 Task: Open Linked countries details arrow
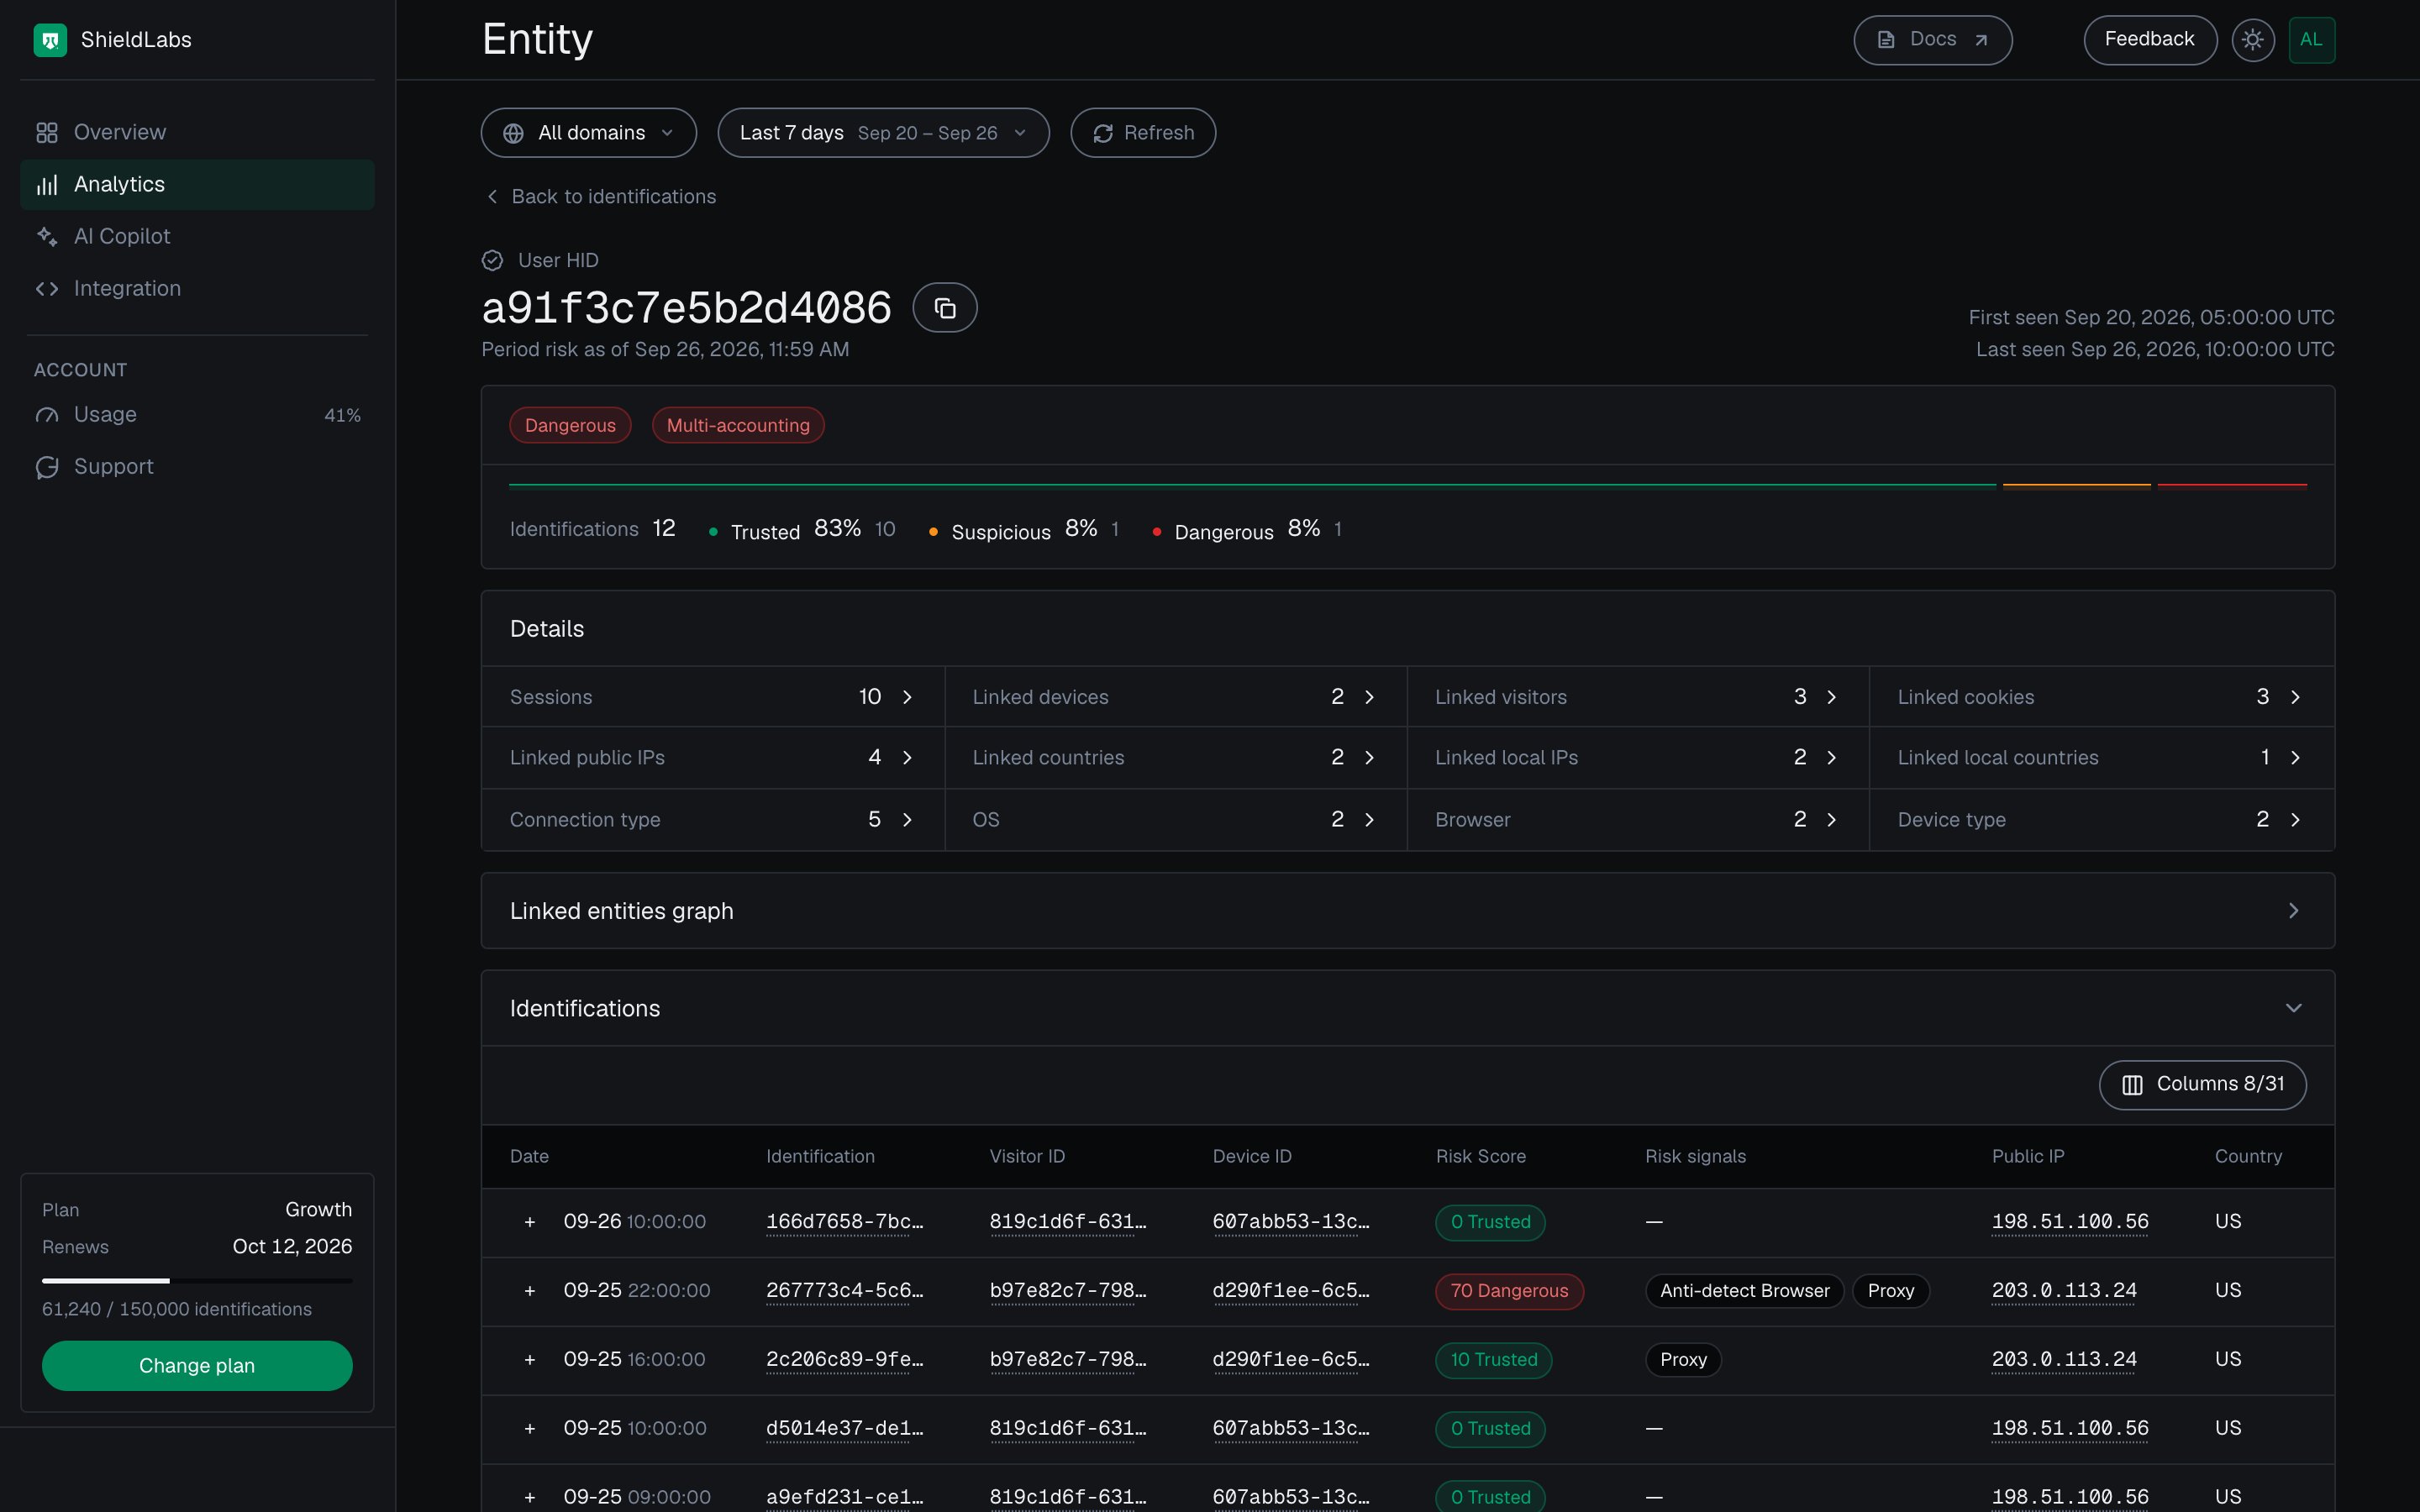[1369, 758]
